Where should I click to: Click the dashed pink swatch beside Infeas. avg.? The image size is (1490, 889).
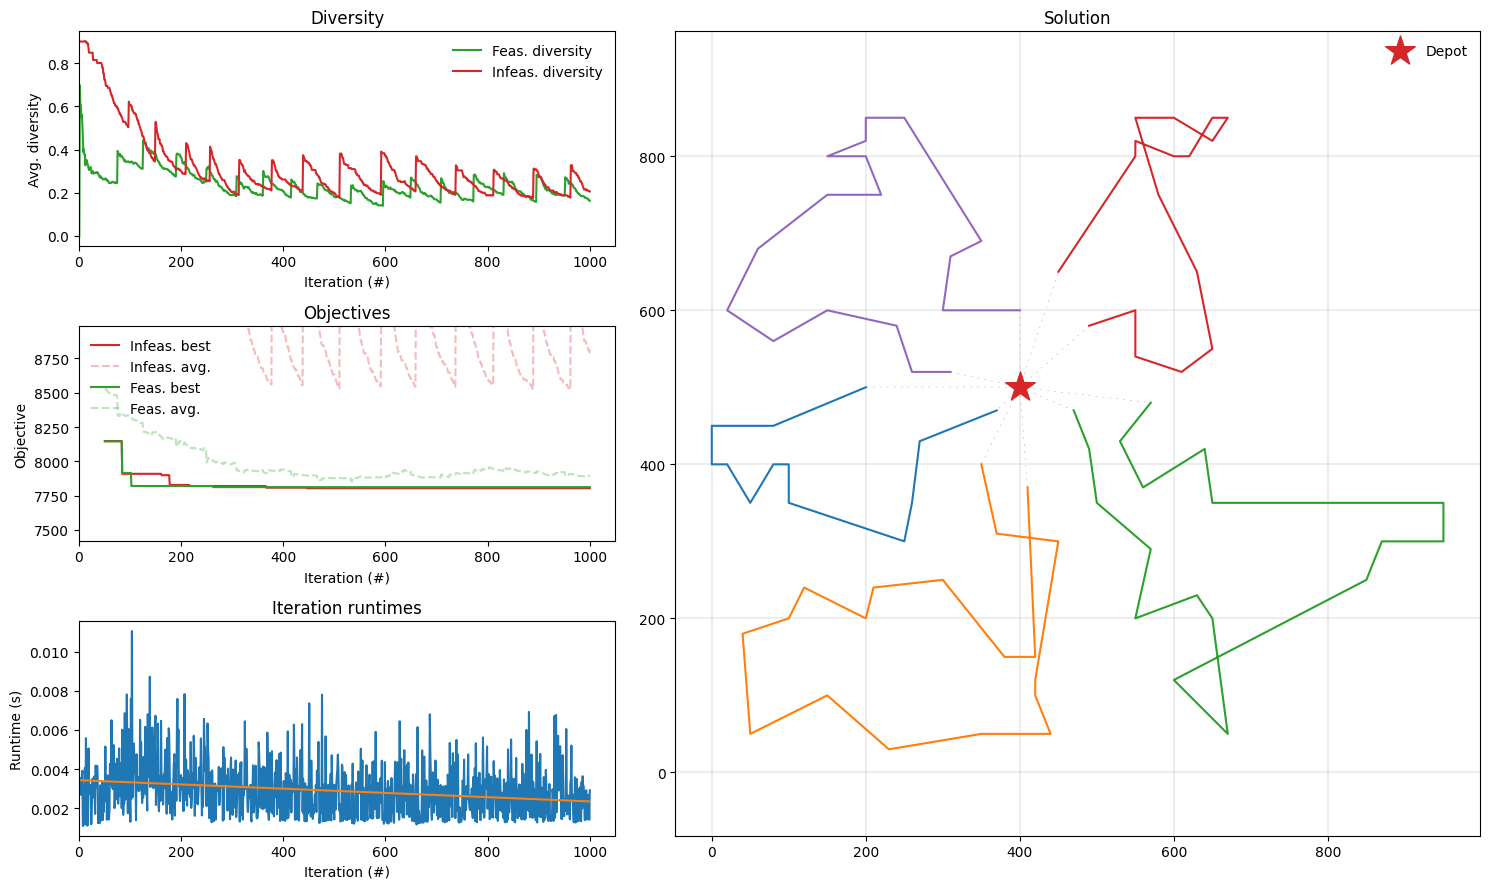pos(105,367)
